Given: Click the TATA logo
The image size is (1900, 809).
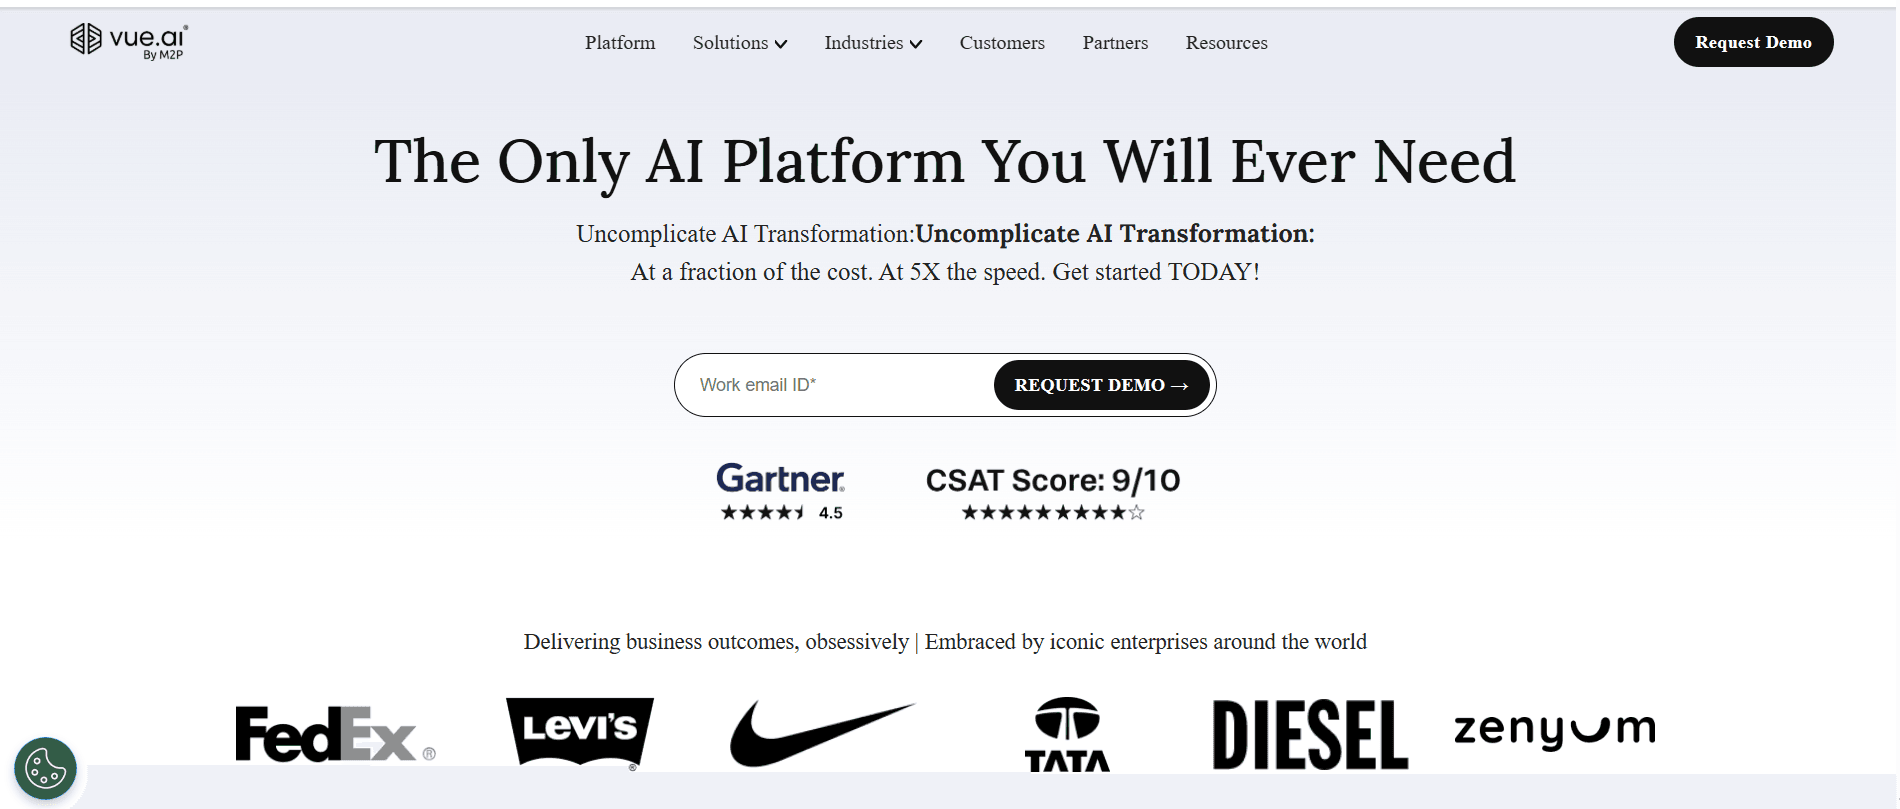Looking at the screenshot, I should click(x=1067, y=735).
